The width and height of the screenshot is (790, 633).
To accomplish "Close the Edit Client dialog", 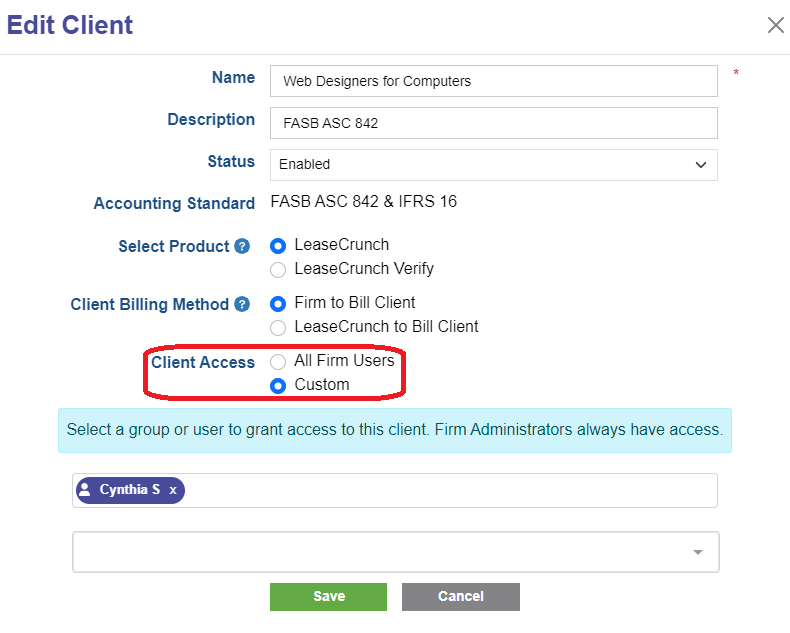I will [775, 25].
